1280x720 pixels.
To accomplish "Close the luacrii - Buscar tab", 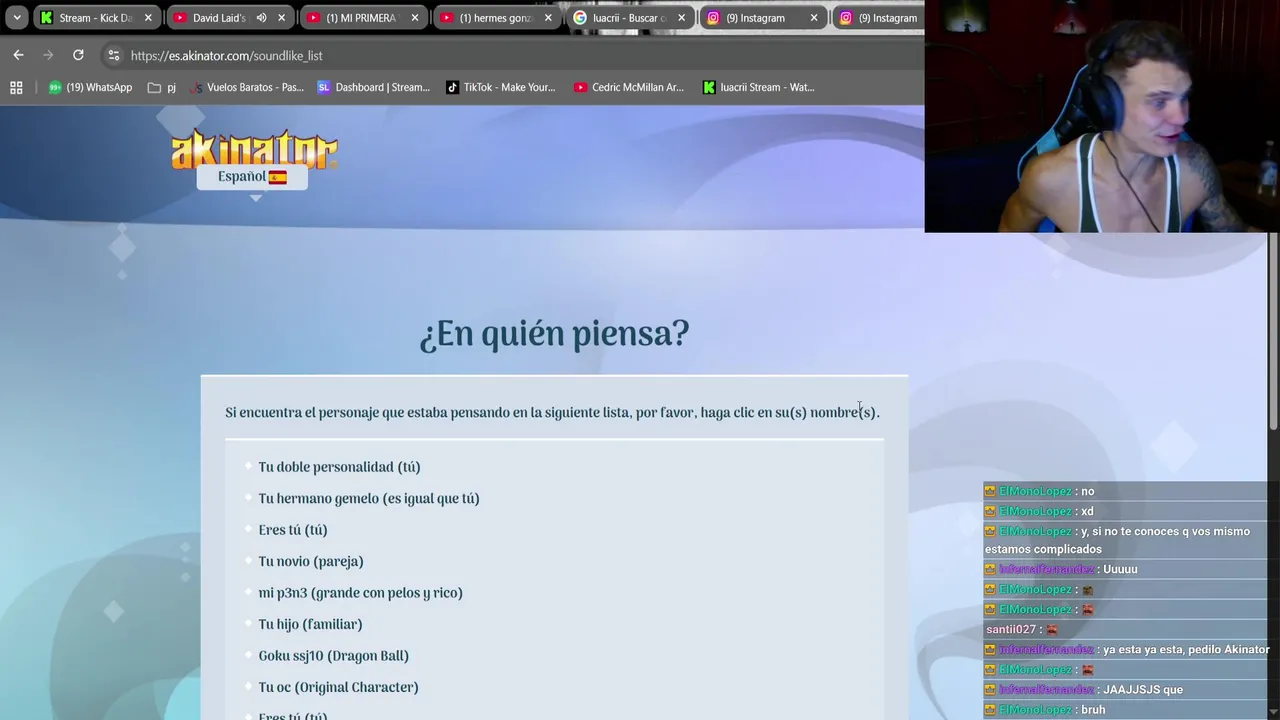I will tap(682, 18).
